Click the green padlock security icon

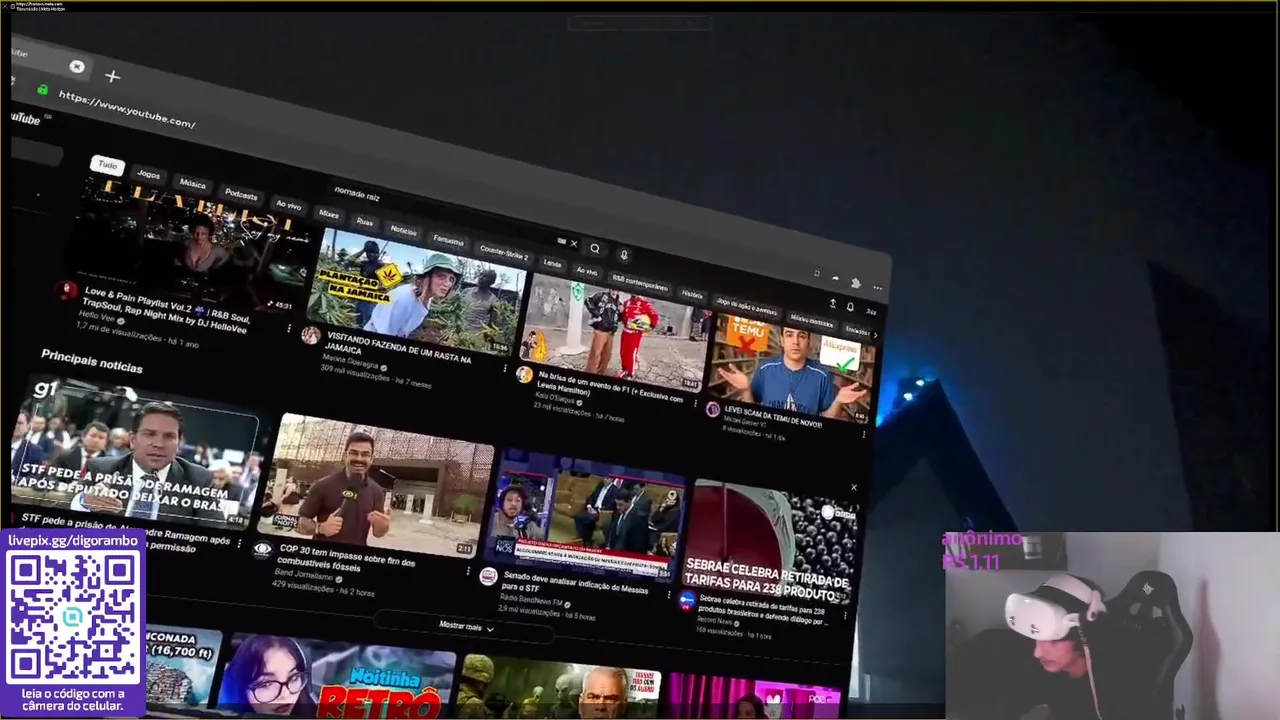[42, 90]
